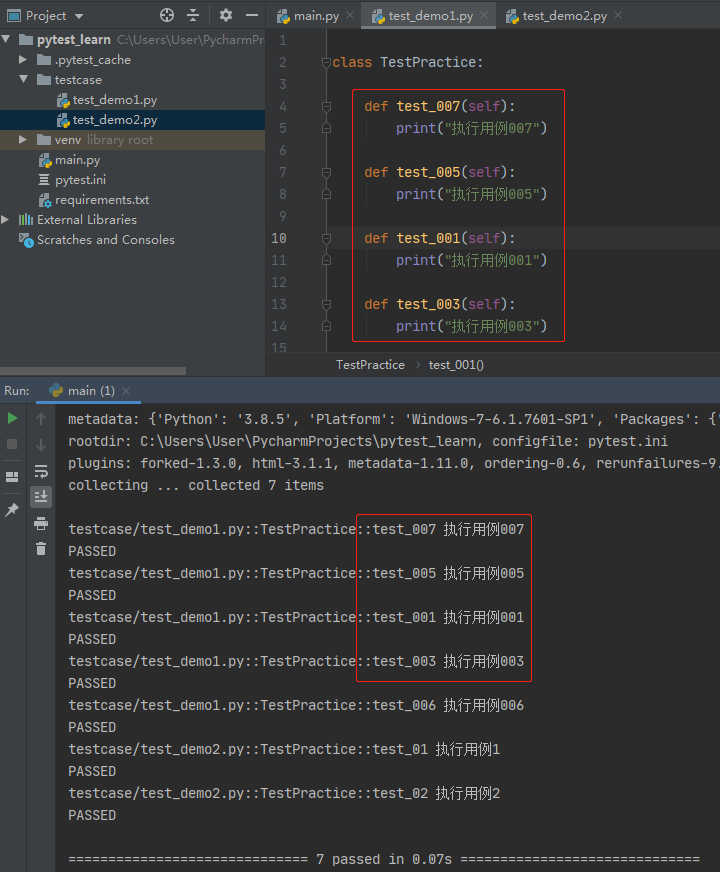
Task: Click the stop process square icon
Action: (12, 444)
